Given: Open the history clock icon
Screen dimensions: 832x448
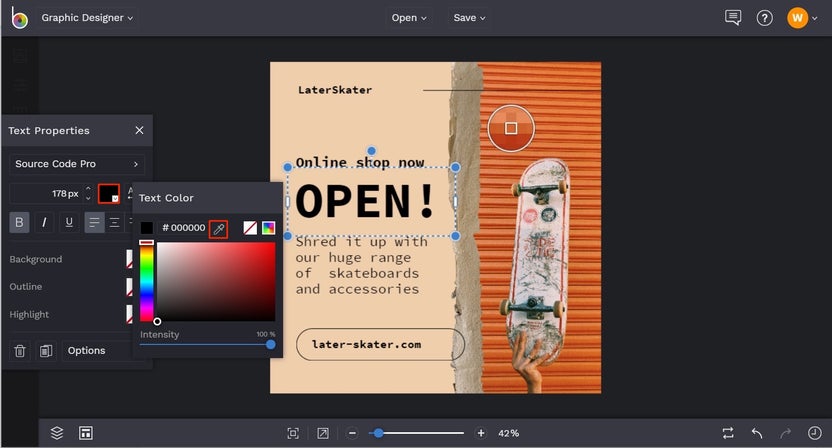Looking at the screenshot, I should (814, 433).
